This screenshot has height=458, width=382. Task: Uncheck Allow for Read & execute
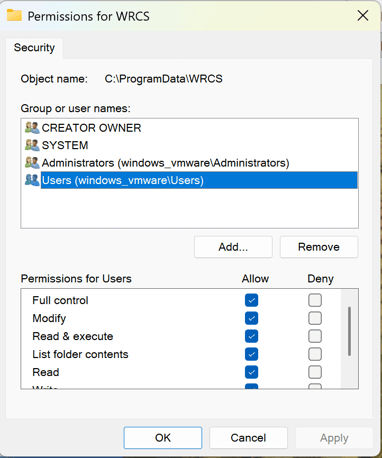(251, 336)
